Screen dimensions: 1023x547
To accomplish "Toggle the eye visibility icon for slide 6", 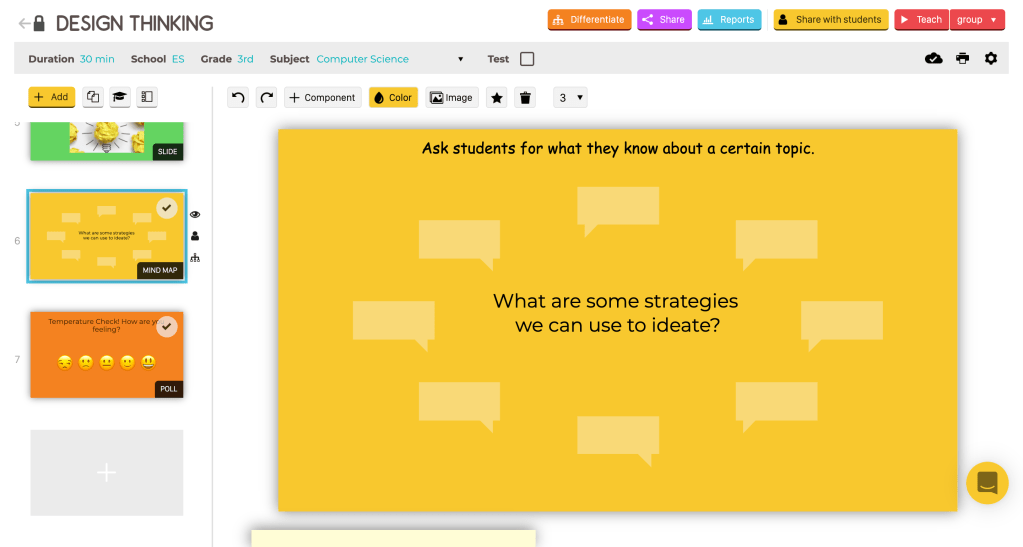I will click(195, 214).
